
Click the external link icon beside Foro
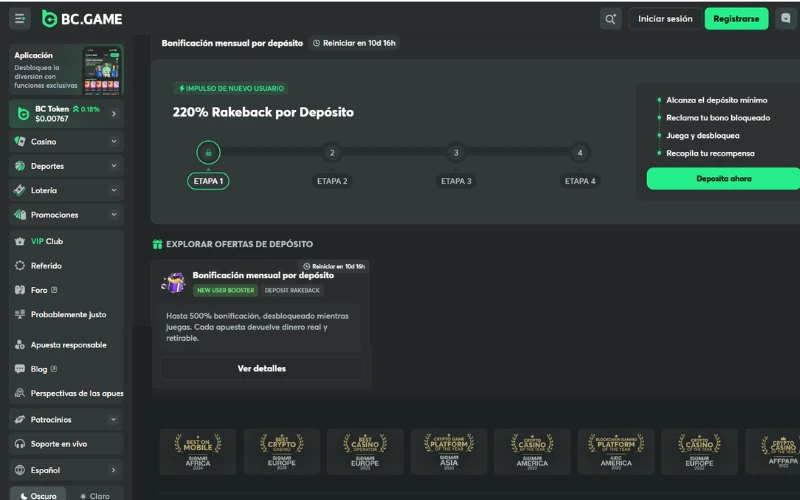pos(54,290)
